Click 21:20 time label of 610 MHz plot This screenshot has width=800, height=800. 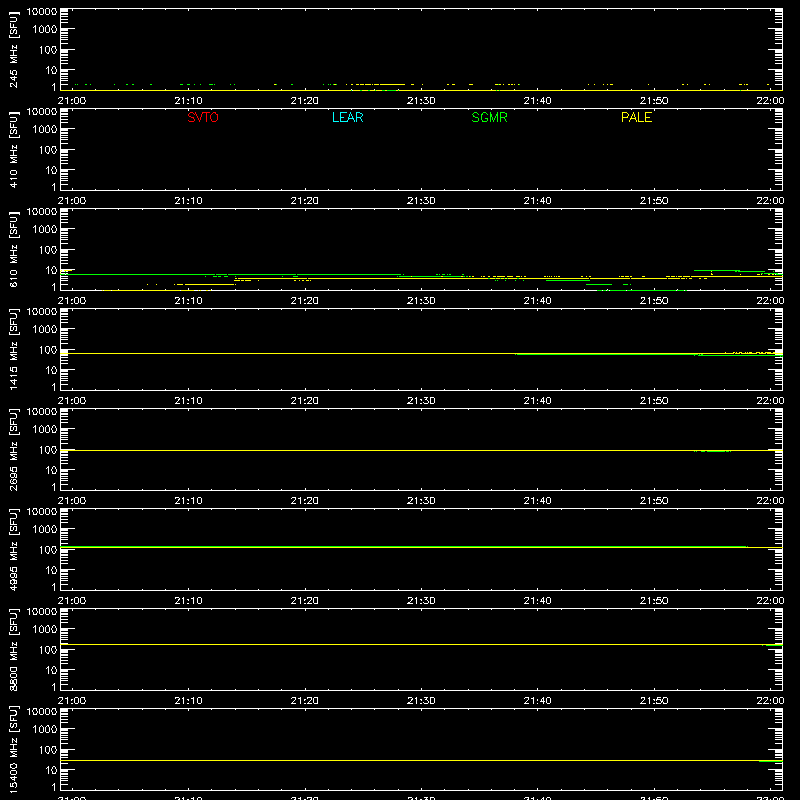pyautogui.click(x=305, y=301)
